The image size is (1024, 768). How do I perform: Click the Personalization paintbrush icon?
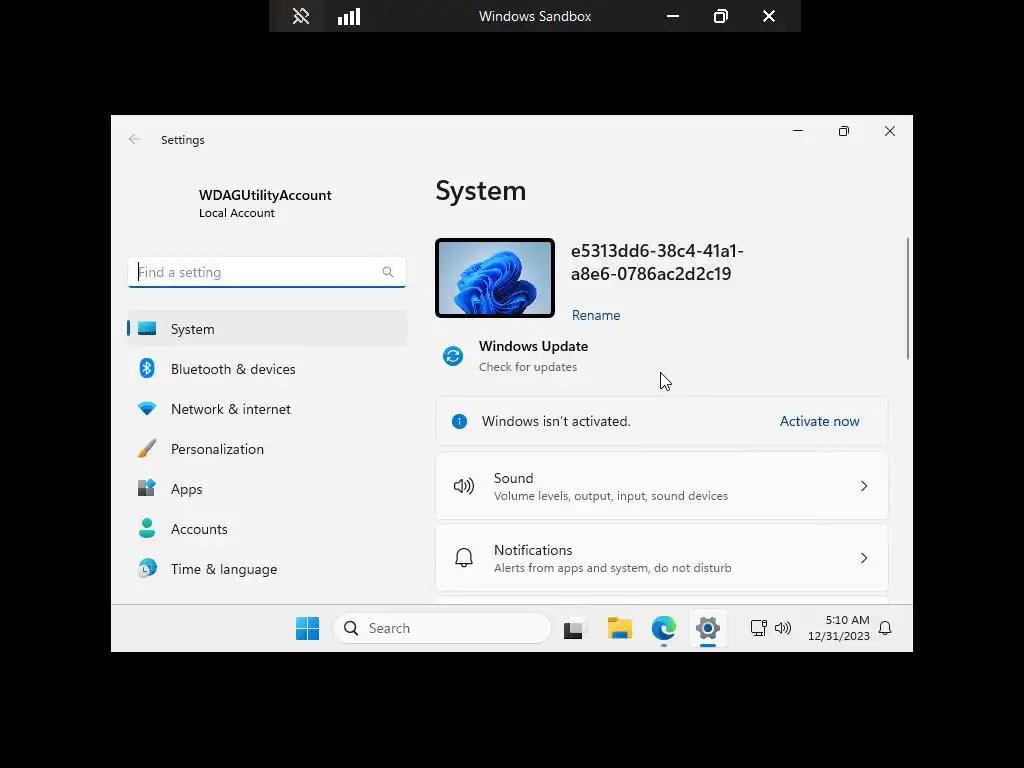click(147, 449)
